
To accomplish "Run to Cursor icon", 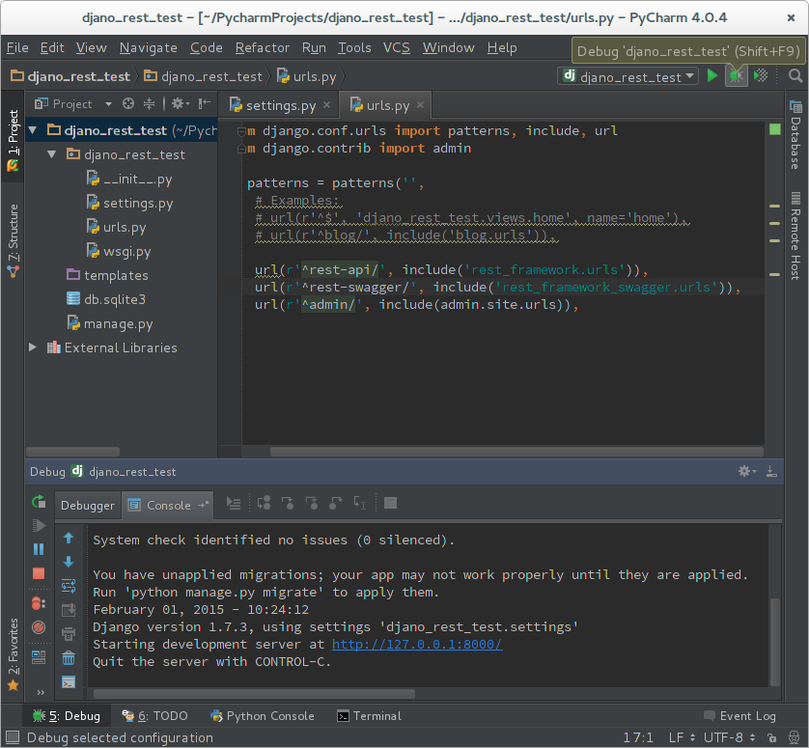I will coord(360,503).
